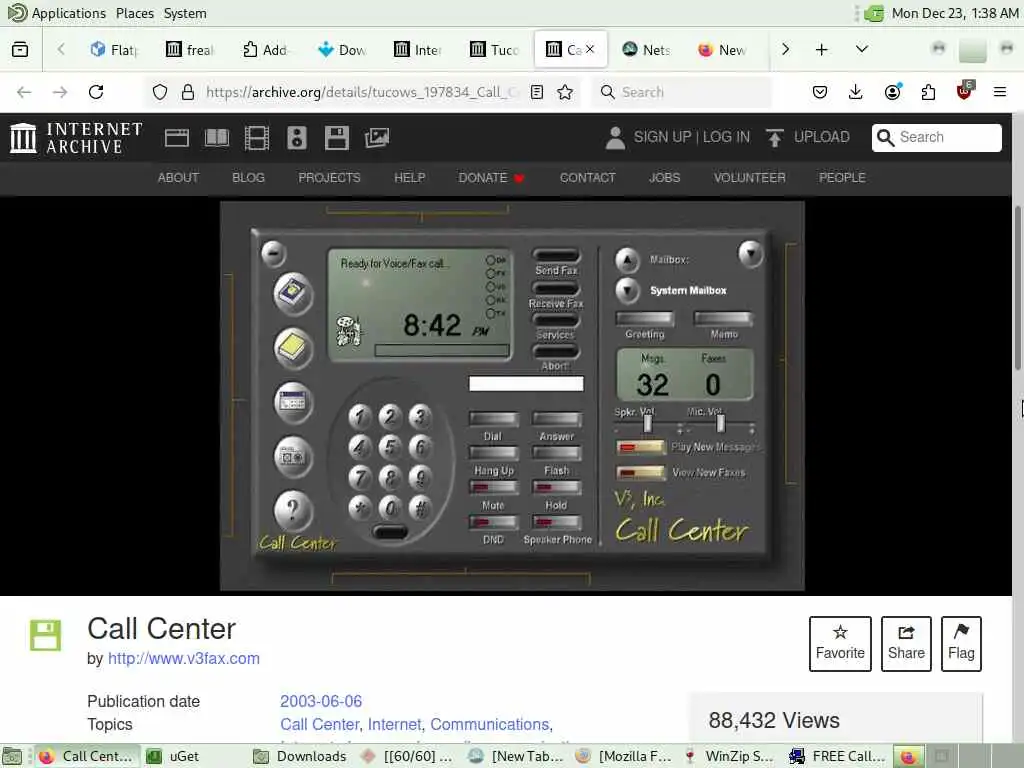1024x768 pixels.
Task: Switch to the New tab with Firefox icon
Action: pos(722,50)
